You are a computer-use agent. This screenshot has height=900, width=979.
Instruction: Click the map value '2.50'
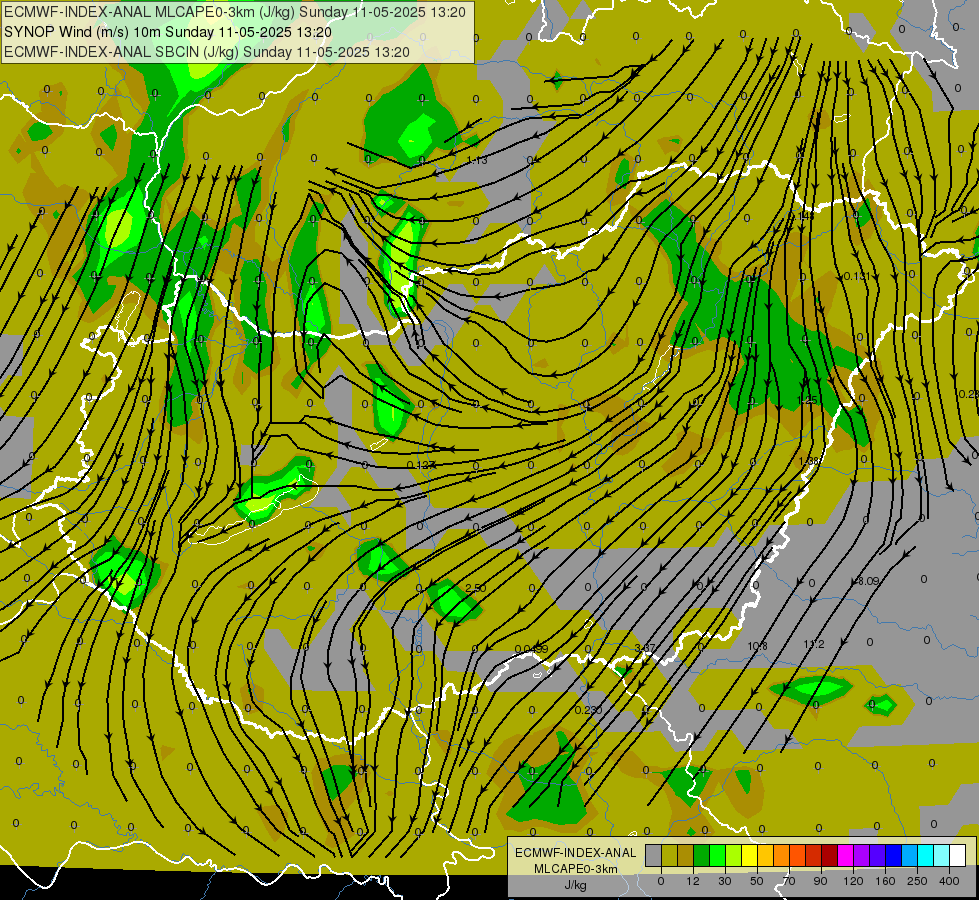click(x=476, y=588)
